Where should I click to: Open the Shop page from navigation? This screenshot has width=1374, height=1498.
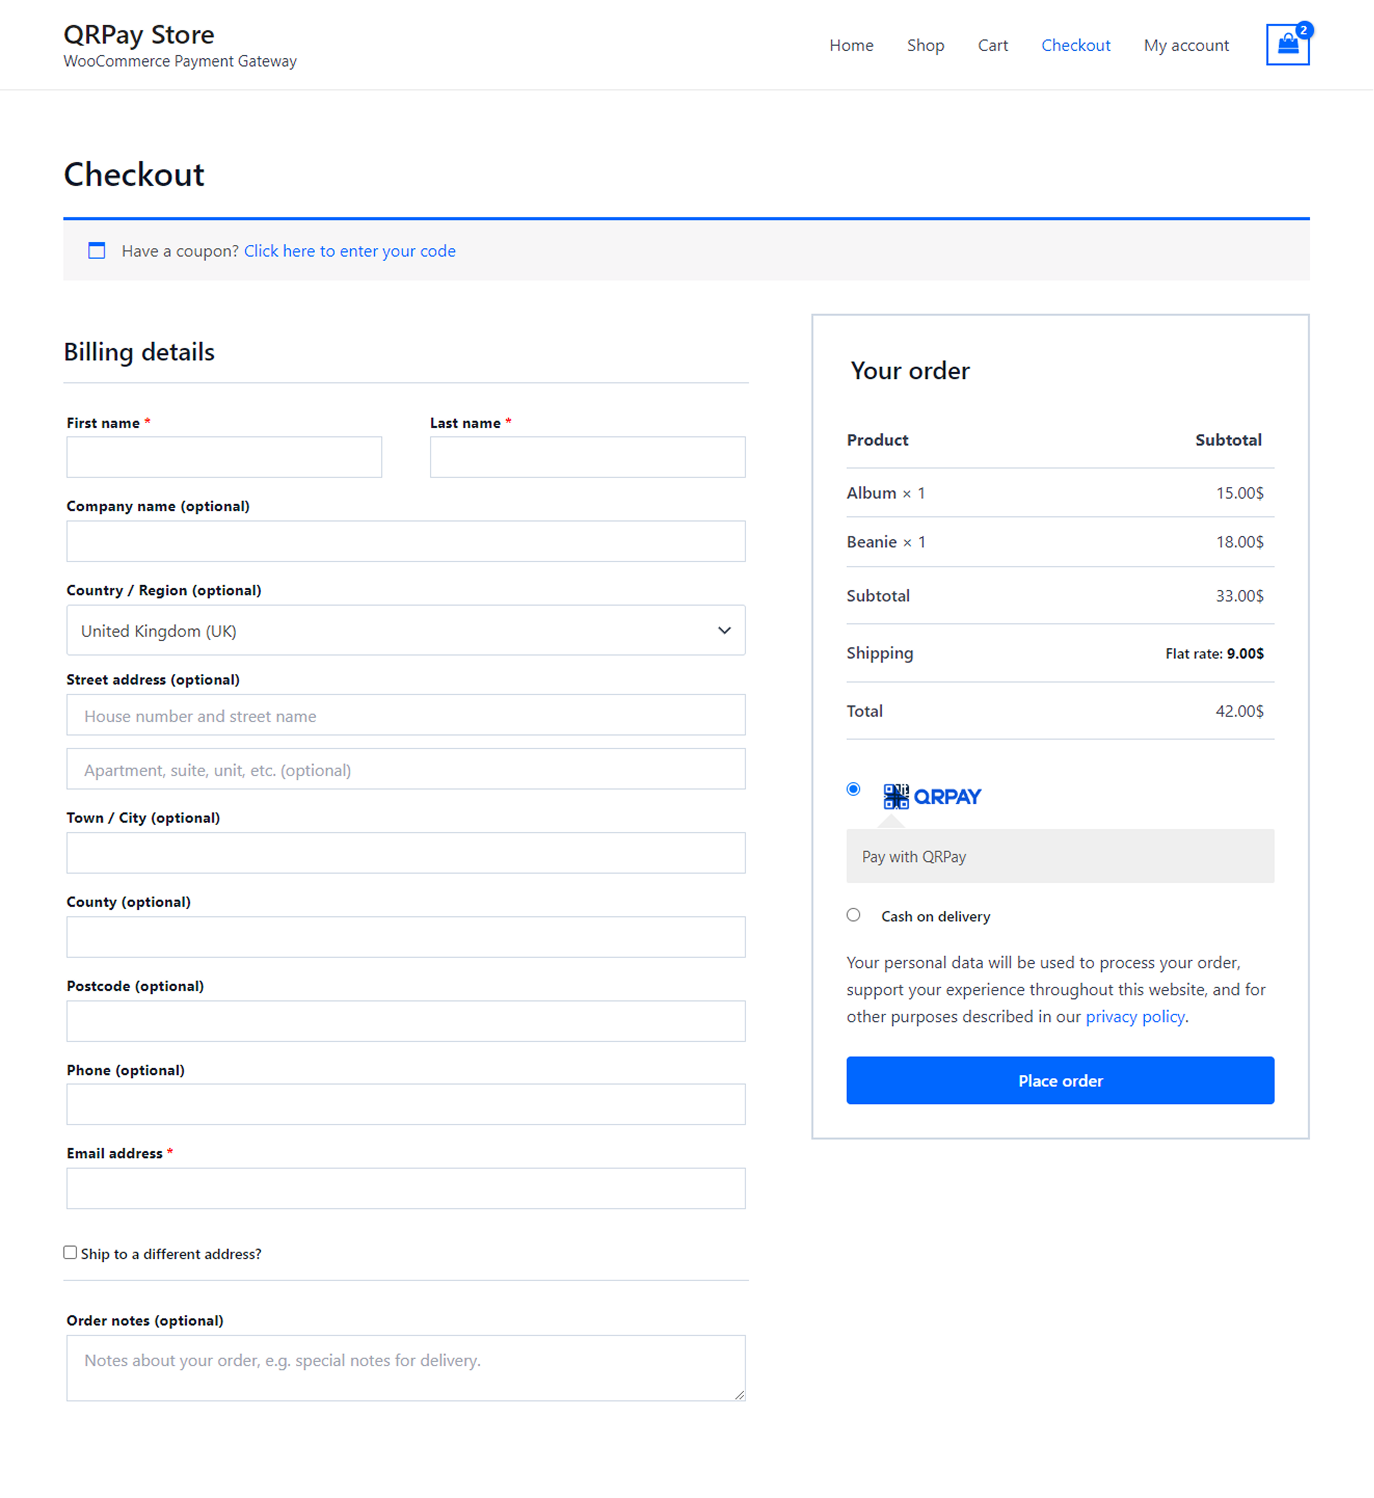(925, 45)
